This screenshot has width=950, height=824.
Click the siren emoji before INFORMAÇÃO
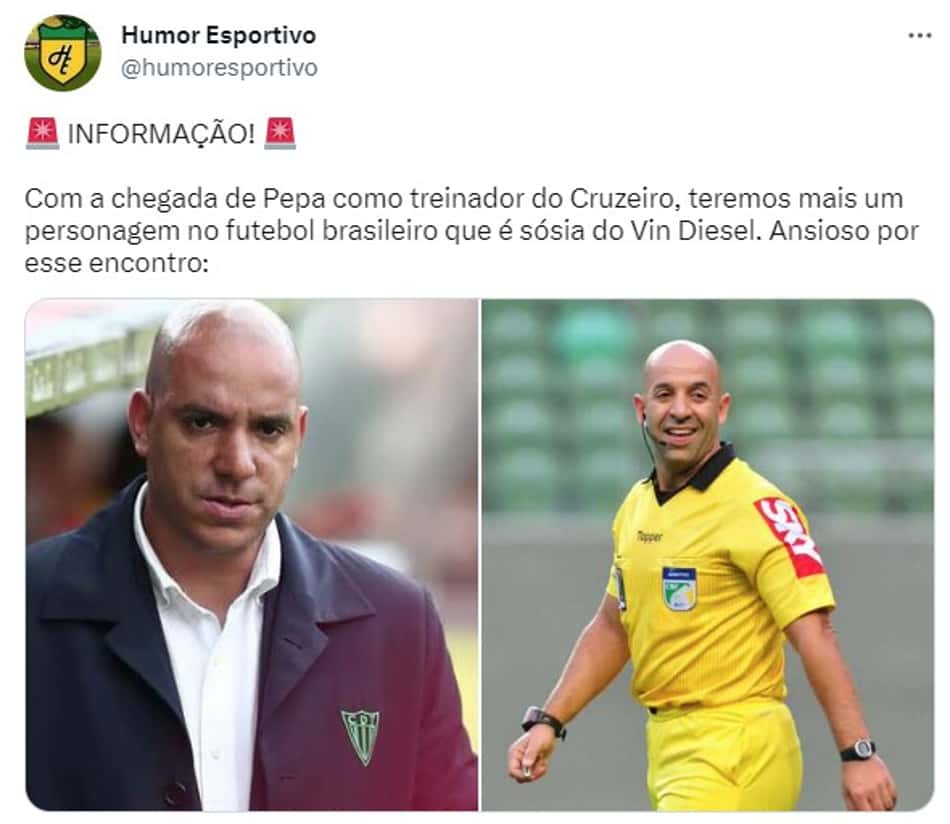(42, 133)
